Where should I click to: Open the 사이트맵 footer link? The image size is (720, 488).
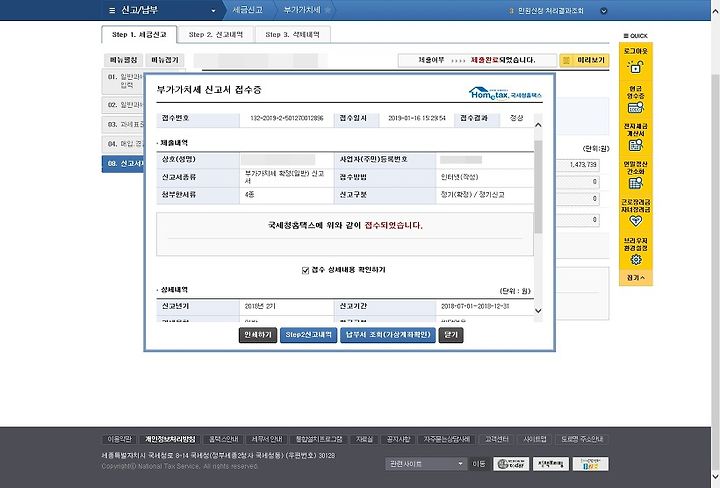click(535, 439)
